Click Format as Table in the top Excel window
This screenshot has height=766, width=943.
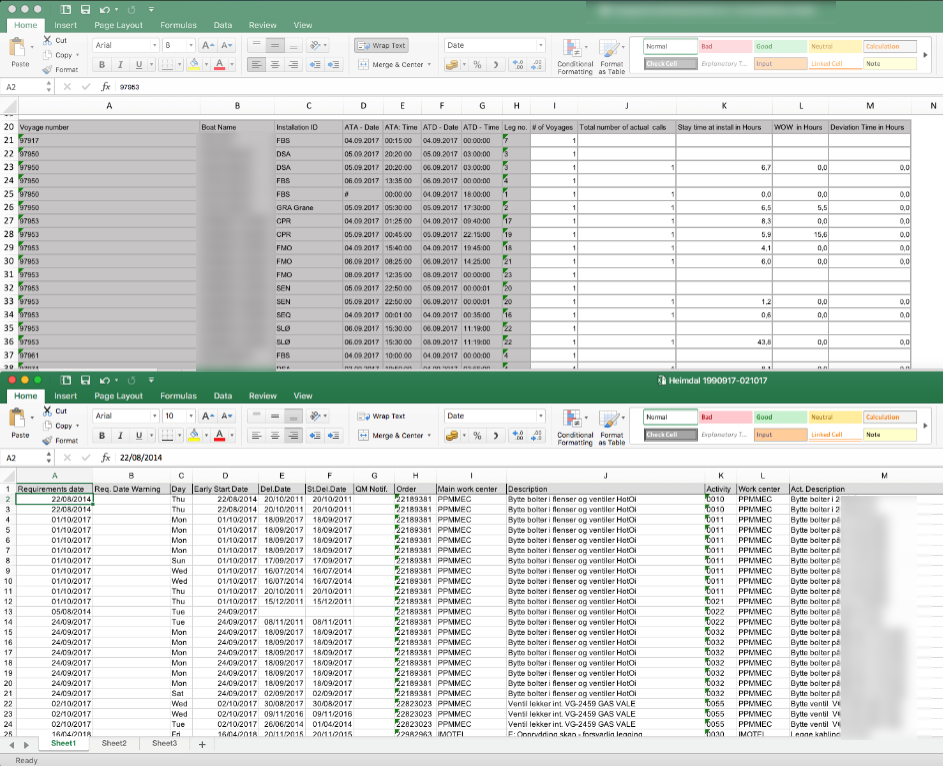(612, 57)
